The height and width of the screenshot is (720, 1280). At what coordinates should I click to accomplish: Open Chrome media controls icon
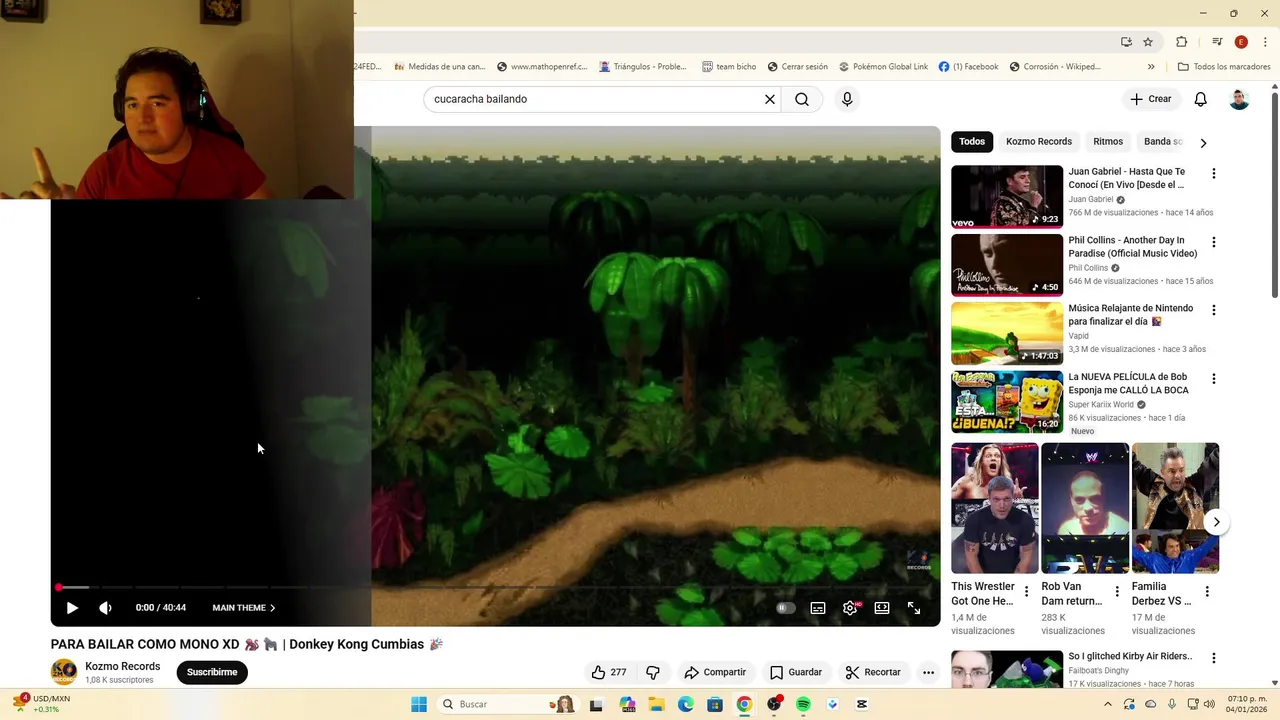1217,42
